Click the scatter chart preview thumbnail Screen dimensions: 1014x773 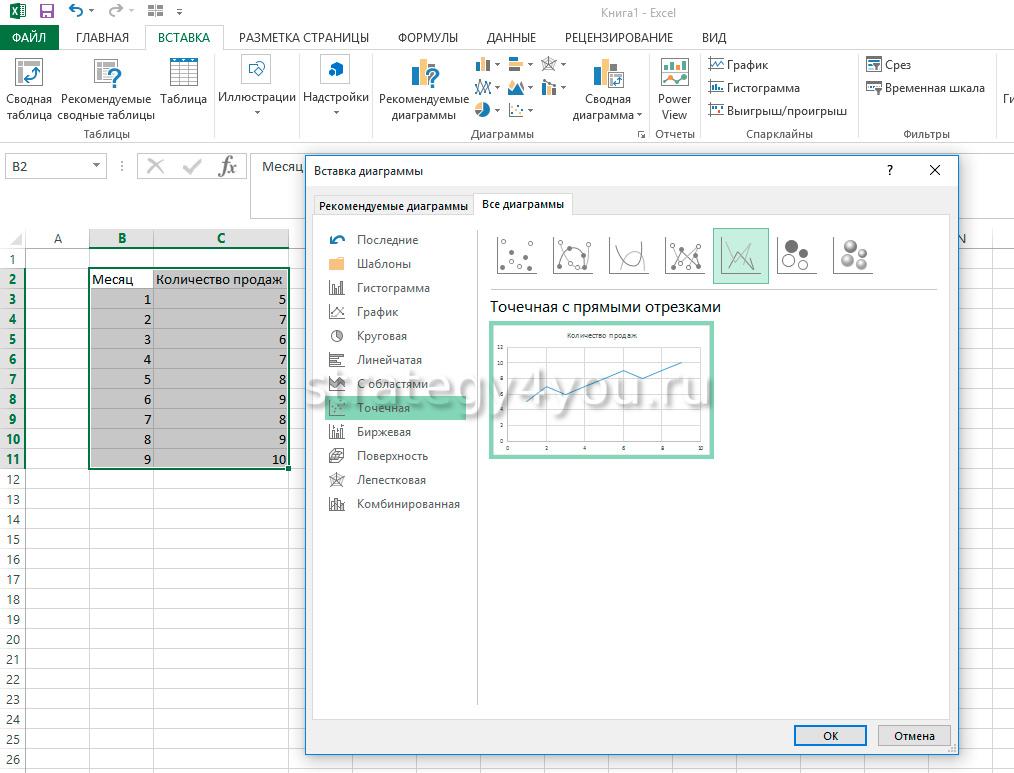[x=601, y=391]
